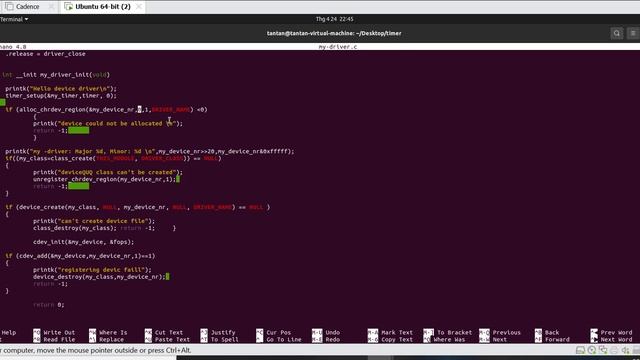Click the device_destroy(my_class,my_device_nr) line
The width and height of the screenshot is (640, 360).
click(x=99, y=277)
